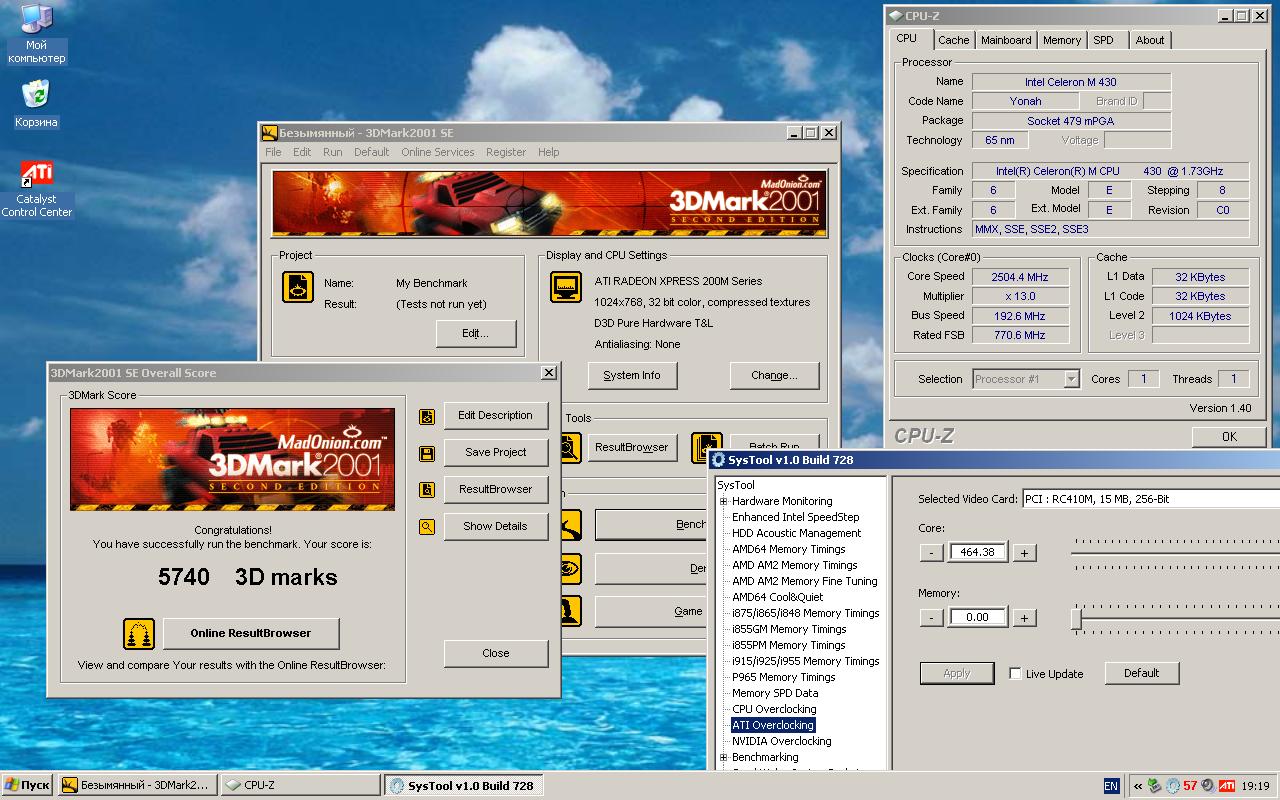Click the Core clock slider track
Viewport: 1280px width, 800px height.
[x=1176, y=555]
